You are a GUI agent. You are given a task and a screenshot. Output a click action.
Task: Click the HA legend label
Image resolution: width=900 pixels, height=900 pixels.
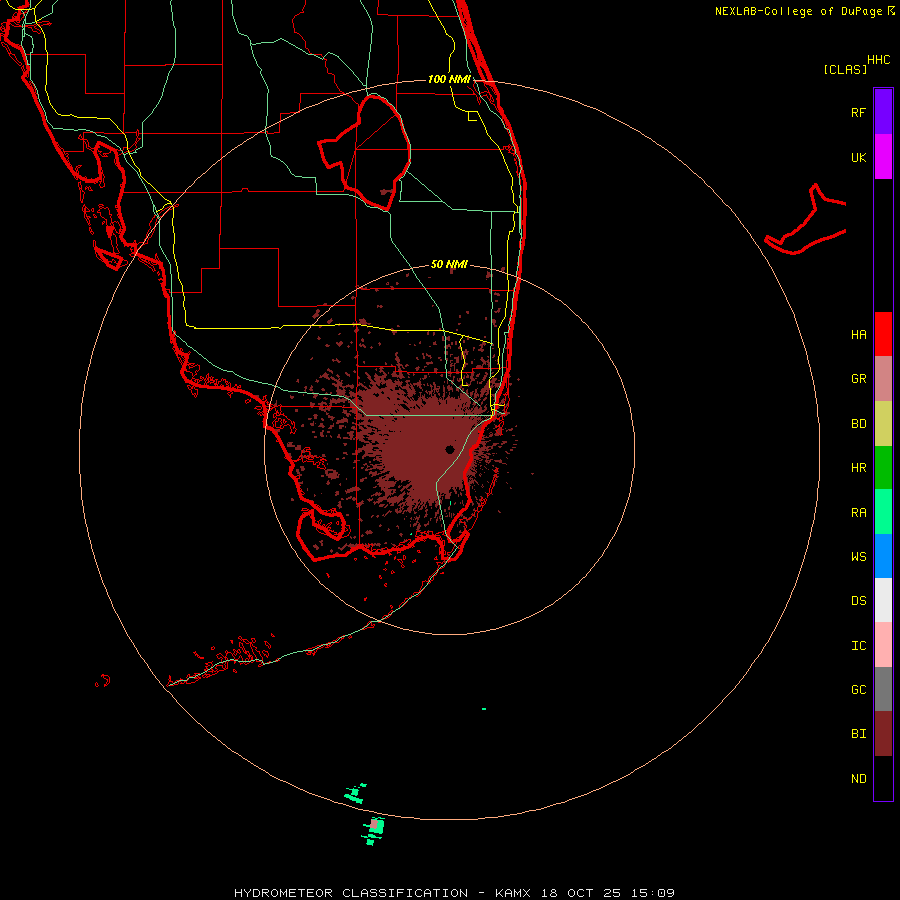(x=858, y=334)
